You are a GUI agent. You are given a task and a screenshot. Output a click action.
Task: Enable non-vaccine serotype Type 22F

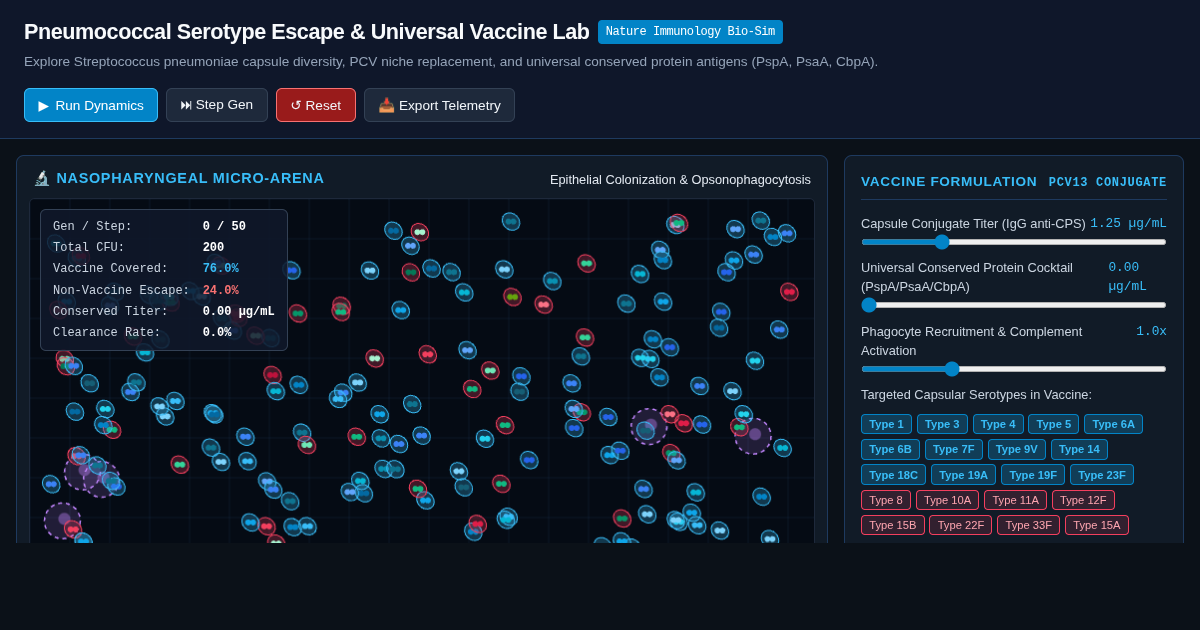tap(961, 525)
